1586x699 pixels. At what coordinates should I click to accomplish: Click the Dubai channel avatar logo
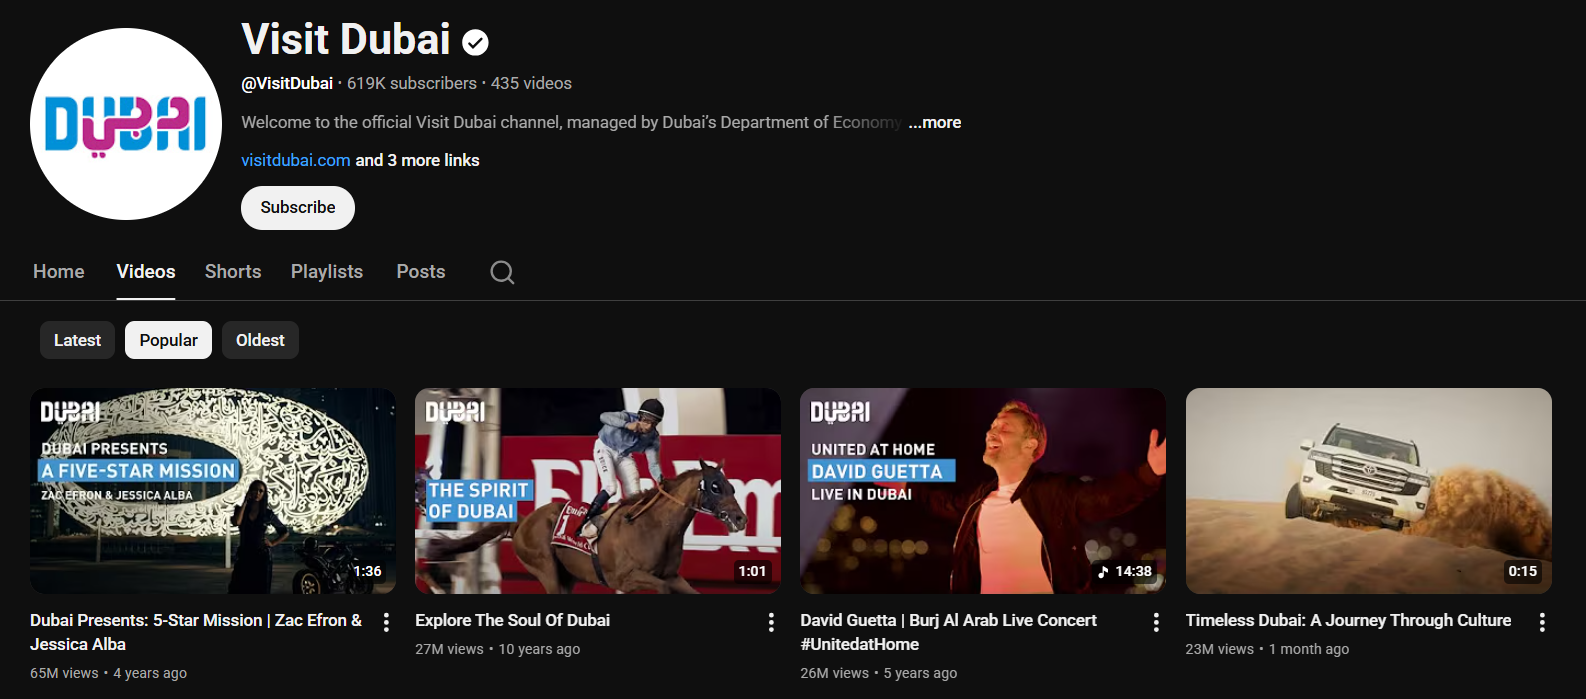126,124
